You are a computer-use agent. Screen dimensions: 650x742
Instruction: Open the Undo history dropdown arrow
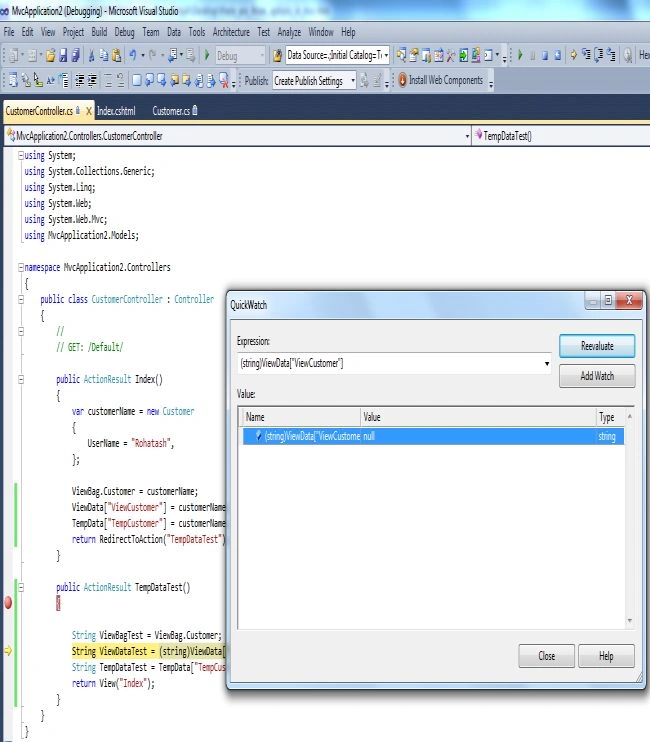[142, 56]
